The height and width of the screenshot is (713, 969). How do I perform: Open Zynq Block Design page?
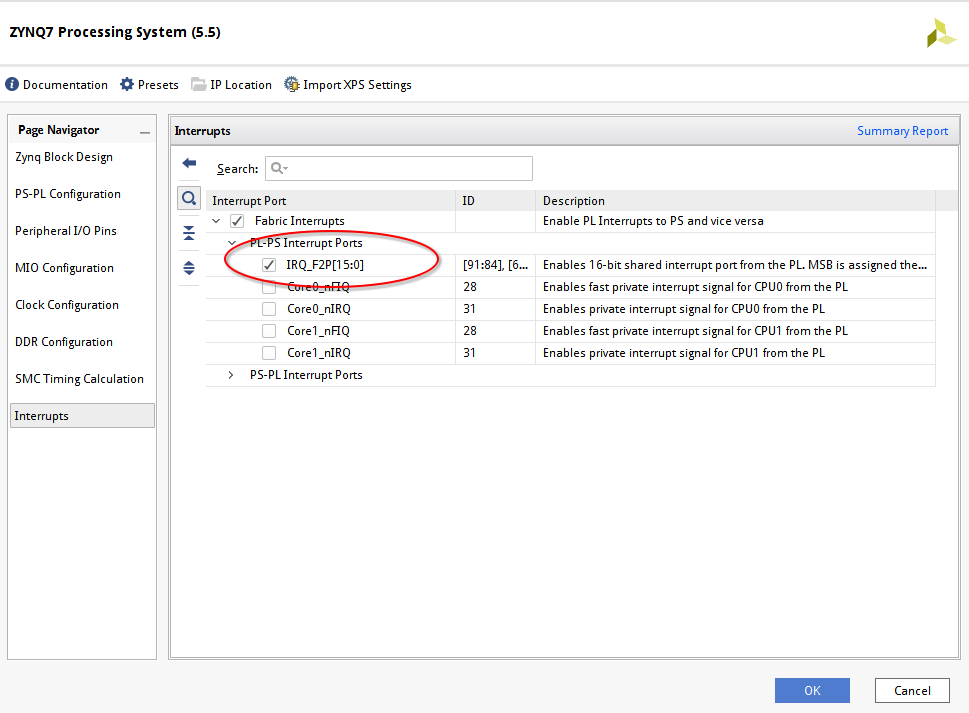coord(64,157)
